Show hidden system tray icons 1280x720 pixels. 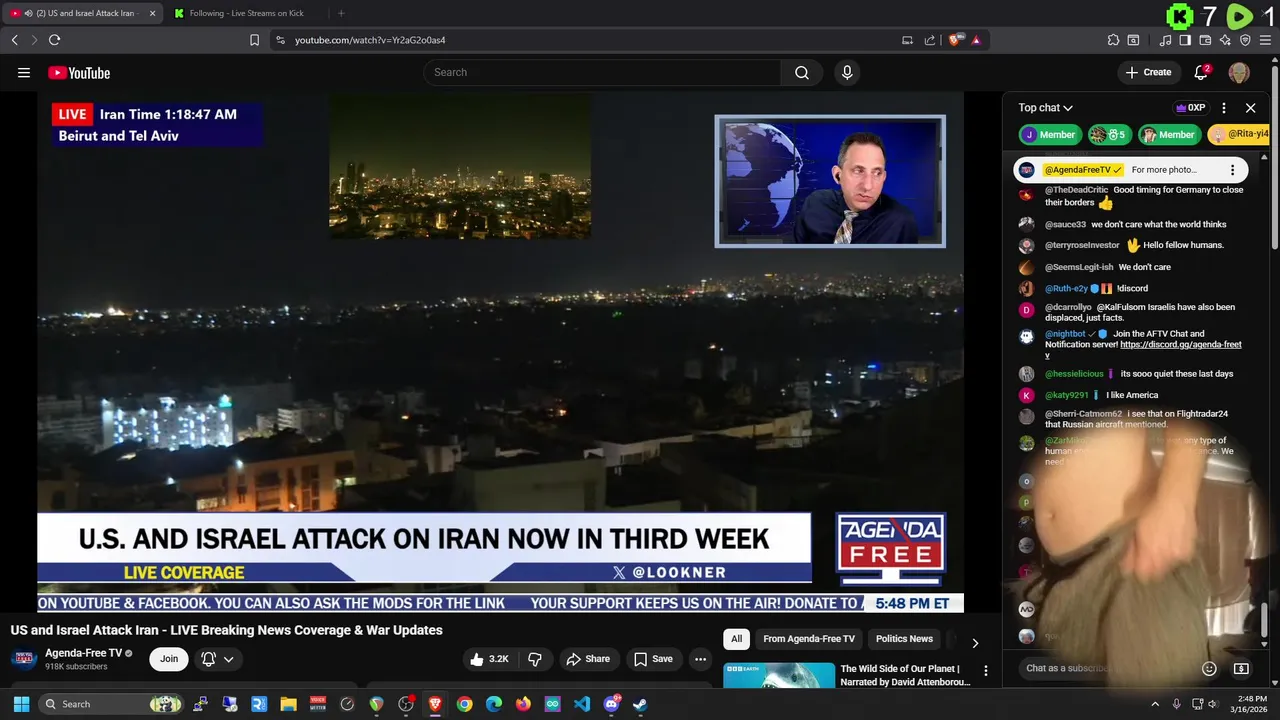(x=1155, y=704)
